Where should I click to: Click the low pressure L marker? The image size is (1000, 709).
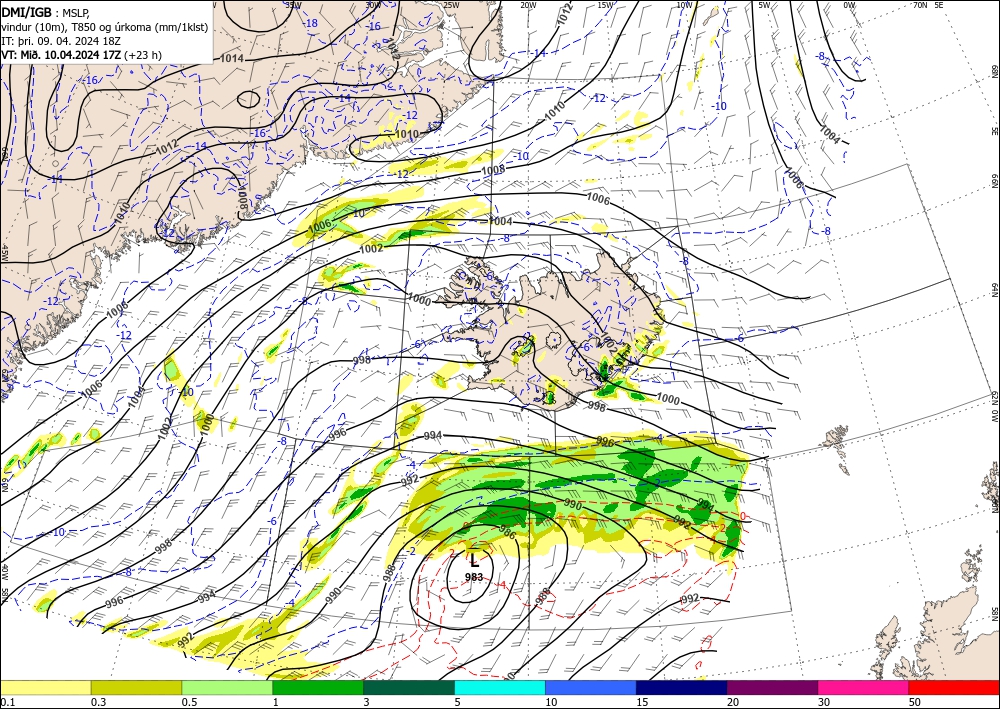[474, 562]
